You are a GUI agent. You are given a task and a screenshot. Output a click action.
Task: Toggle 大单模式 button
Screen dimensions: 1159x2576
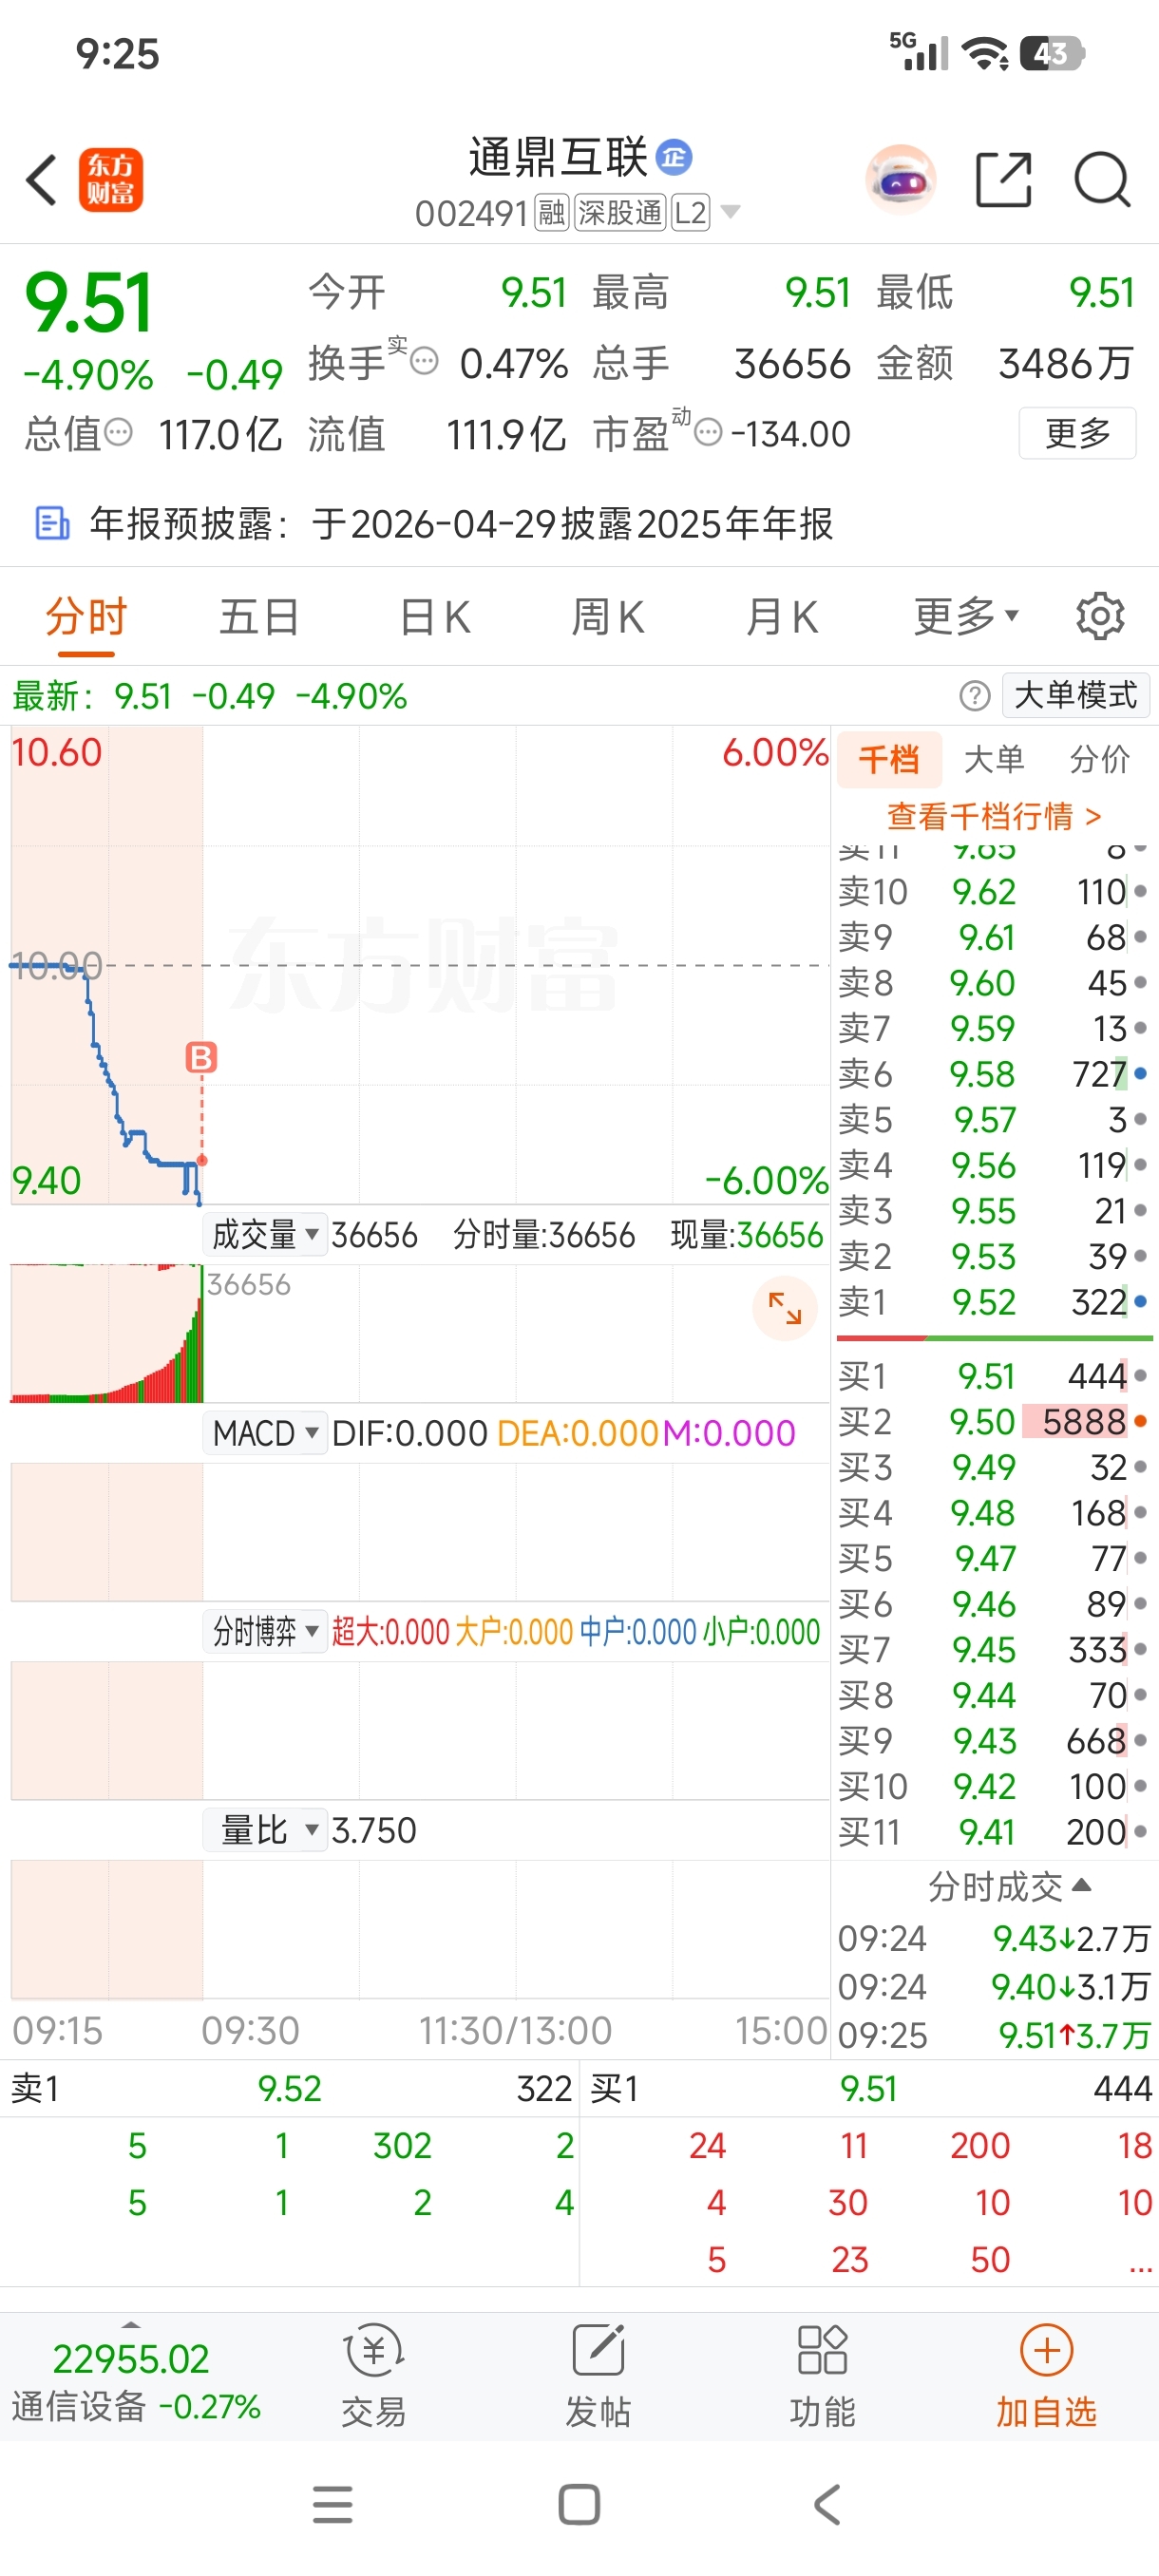pos(1075,695)
